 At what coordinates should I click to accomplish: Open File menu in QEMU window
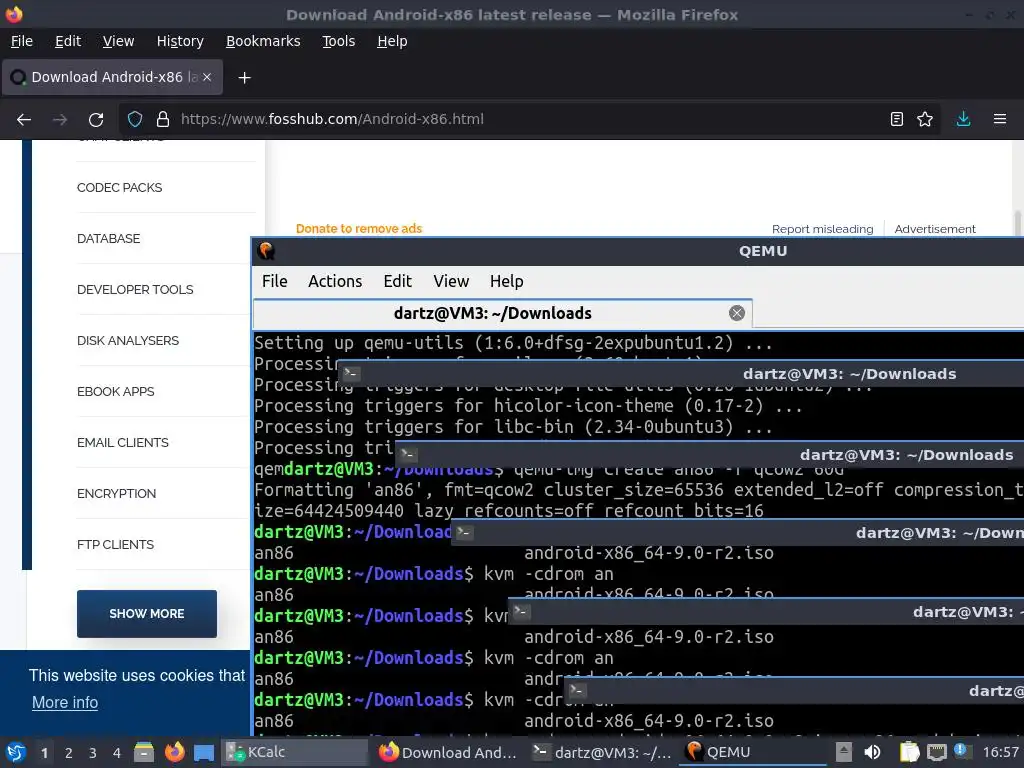pos(274,281)
